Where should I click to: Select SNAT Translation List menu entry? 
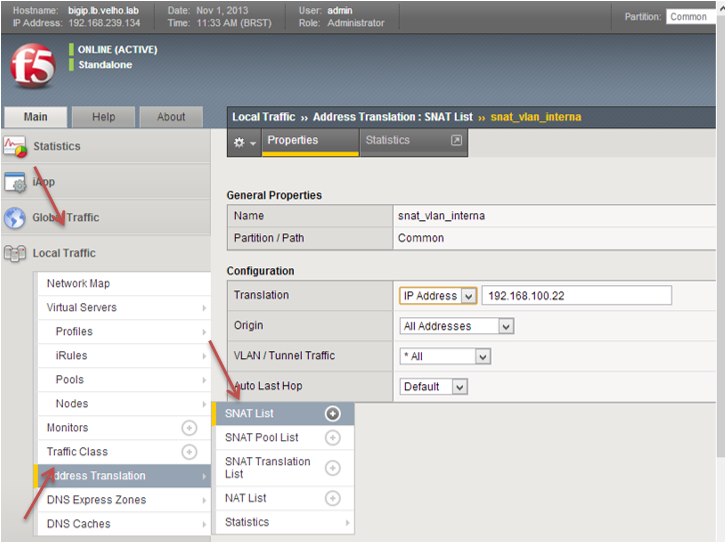(x=268, y=468)
